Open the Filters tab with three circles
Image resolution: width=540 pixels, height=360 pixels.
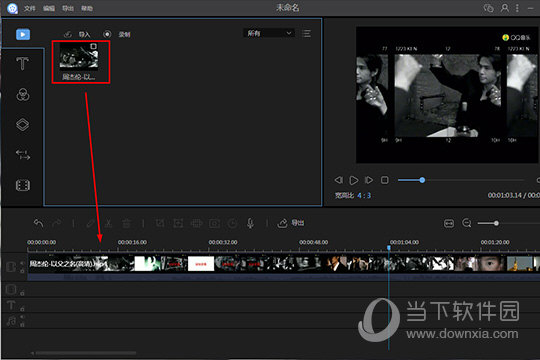tap(23, 94)
